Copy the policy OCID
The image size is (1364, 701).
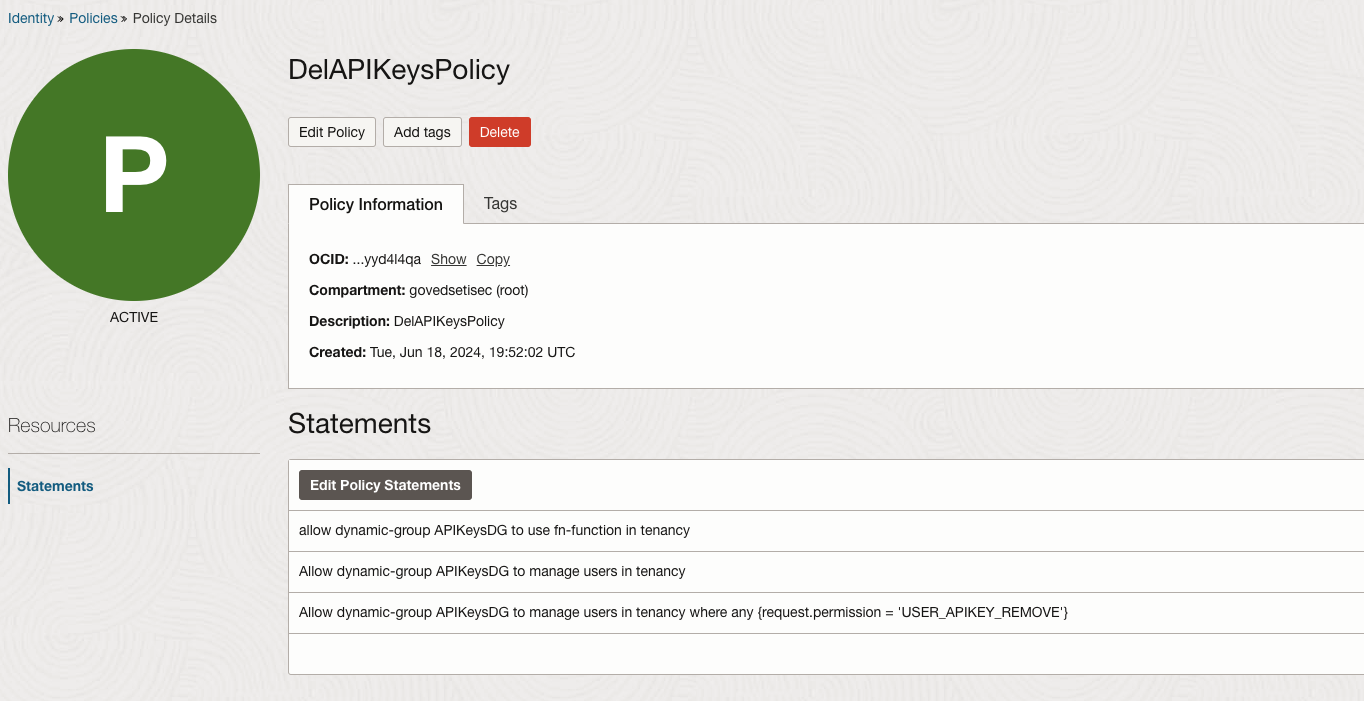(x=492, y=259)
